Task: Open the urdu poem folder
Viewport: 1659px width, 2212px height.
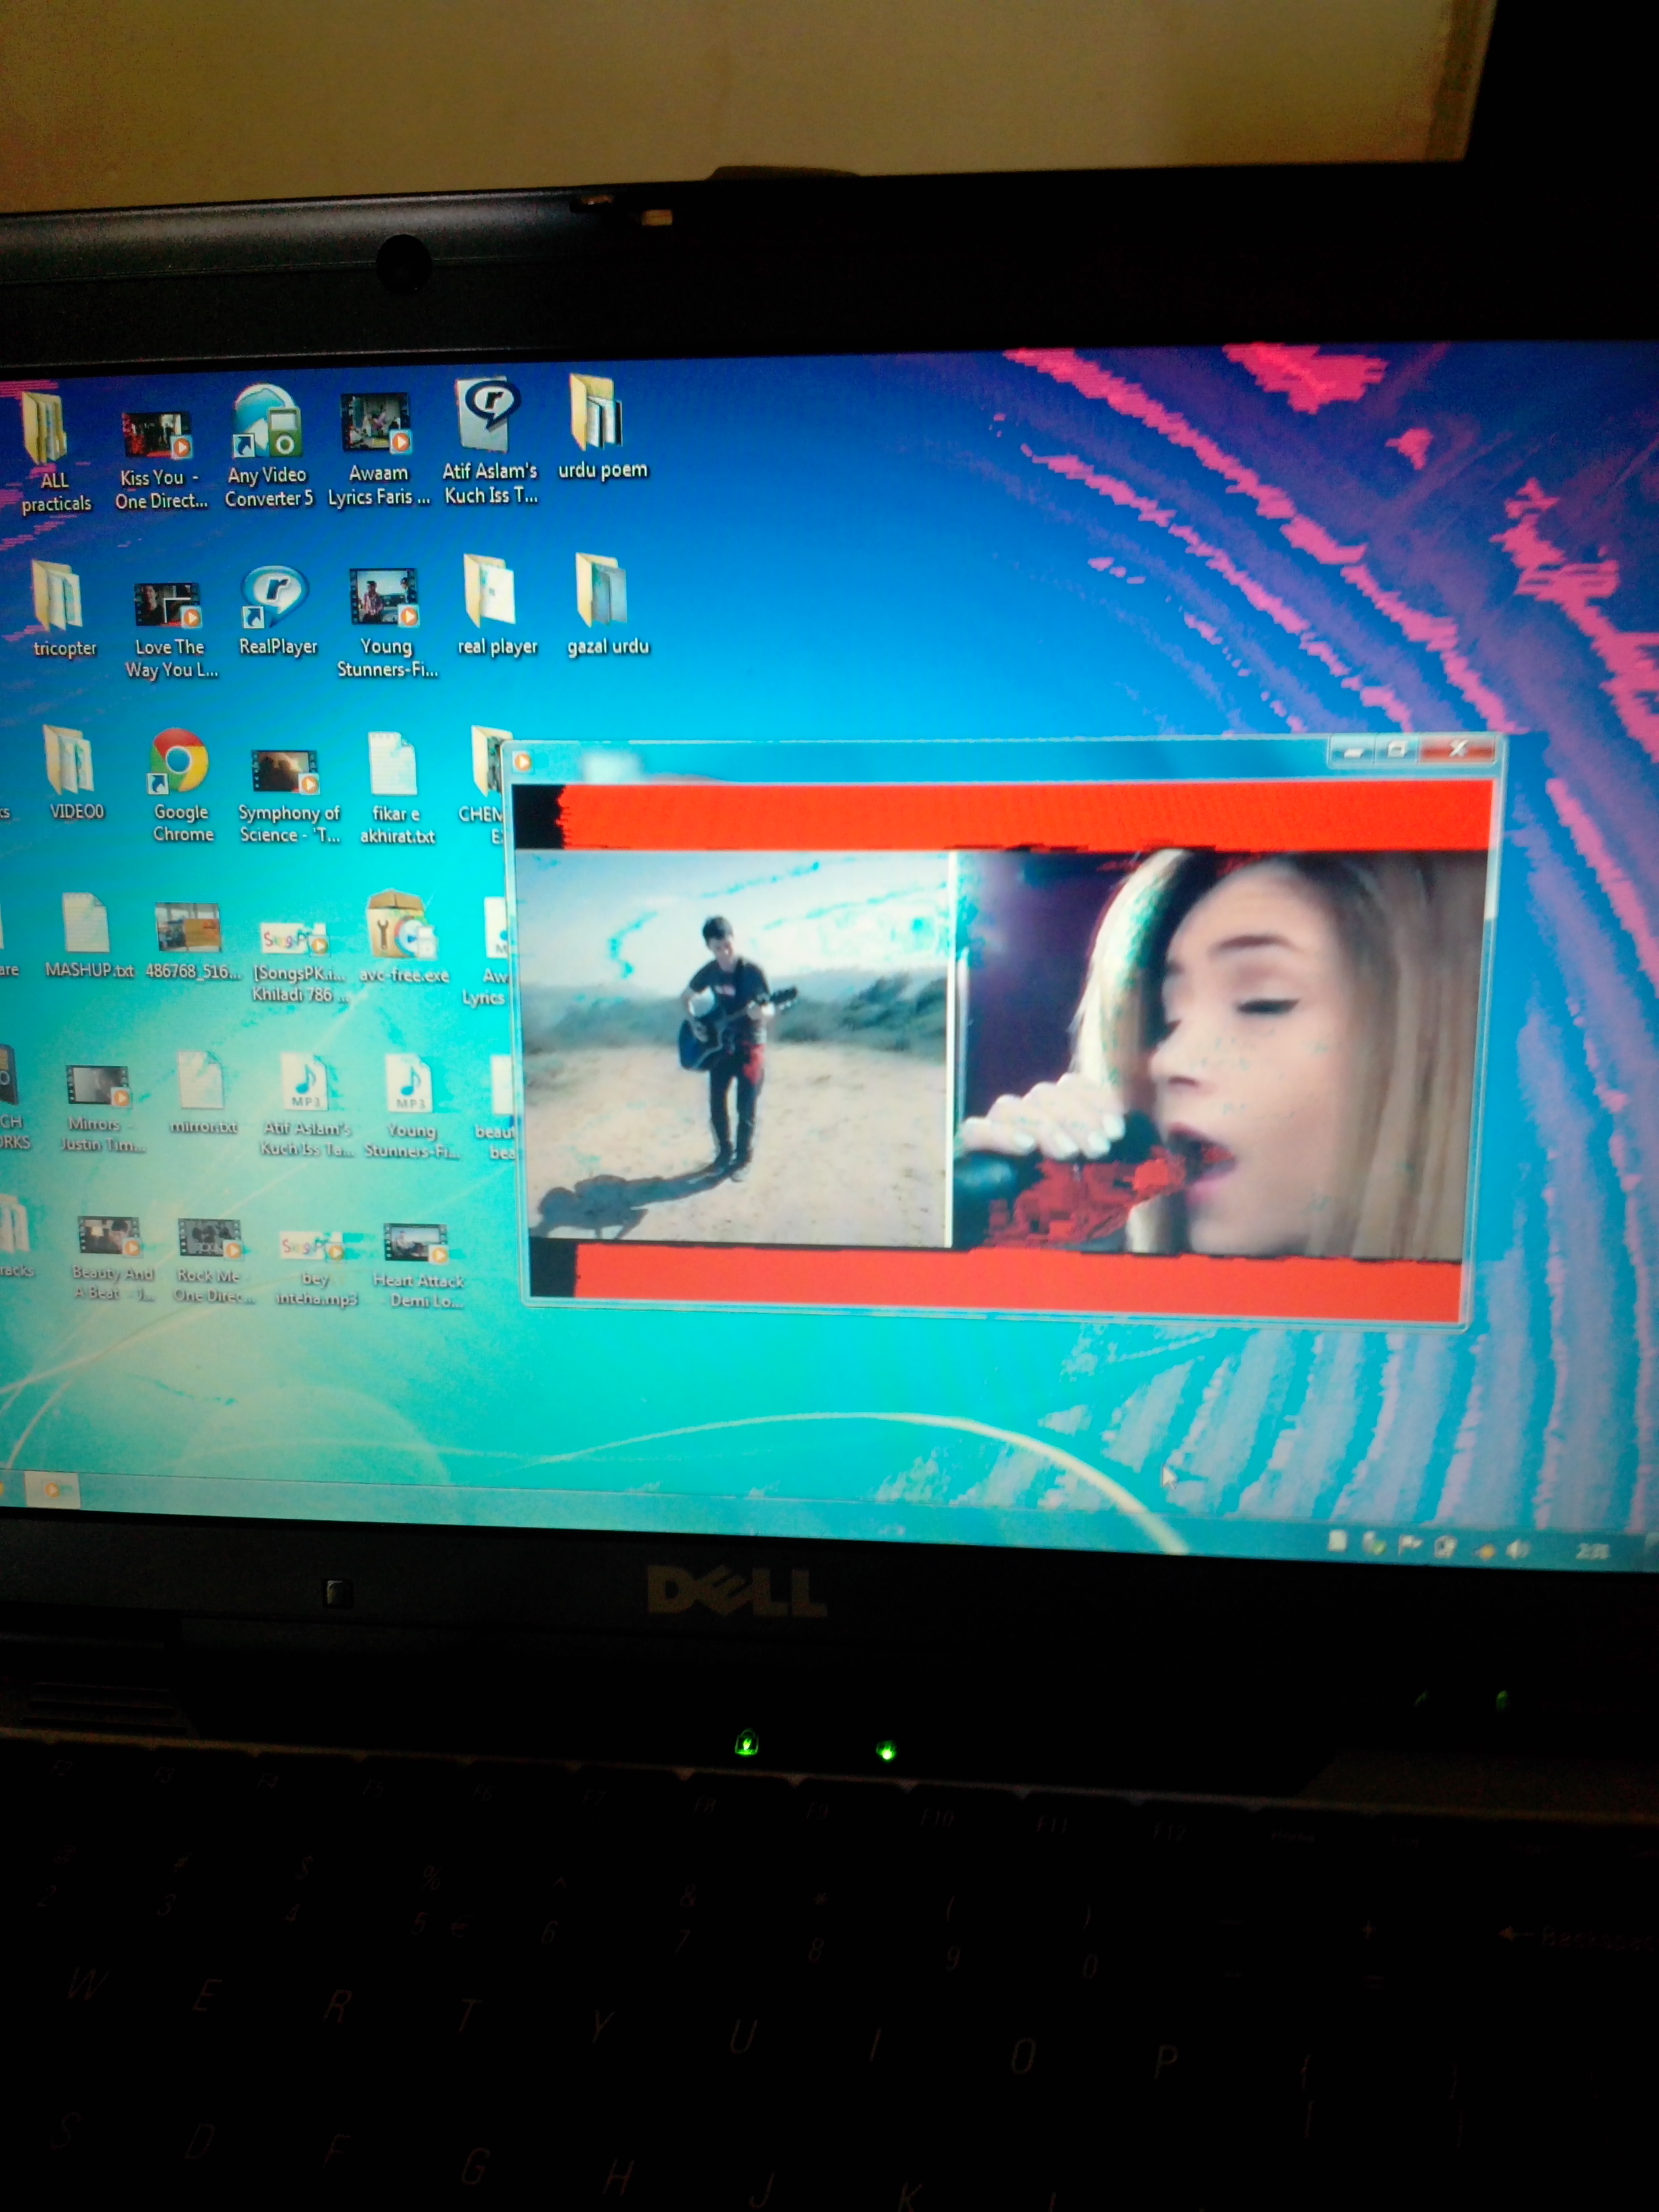Action: pyautogui.click(x=601, y=427)
